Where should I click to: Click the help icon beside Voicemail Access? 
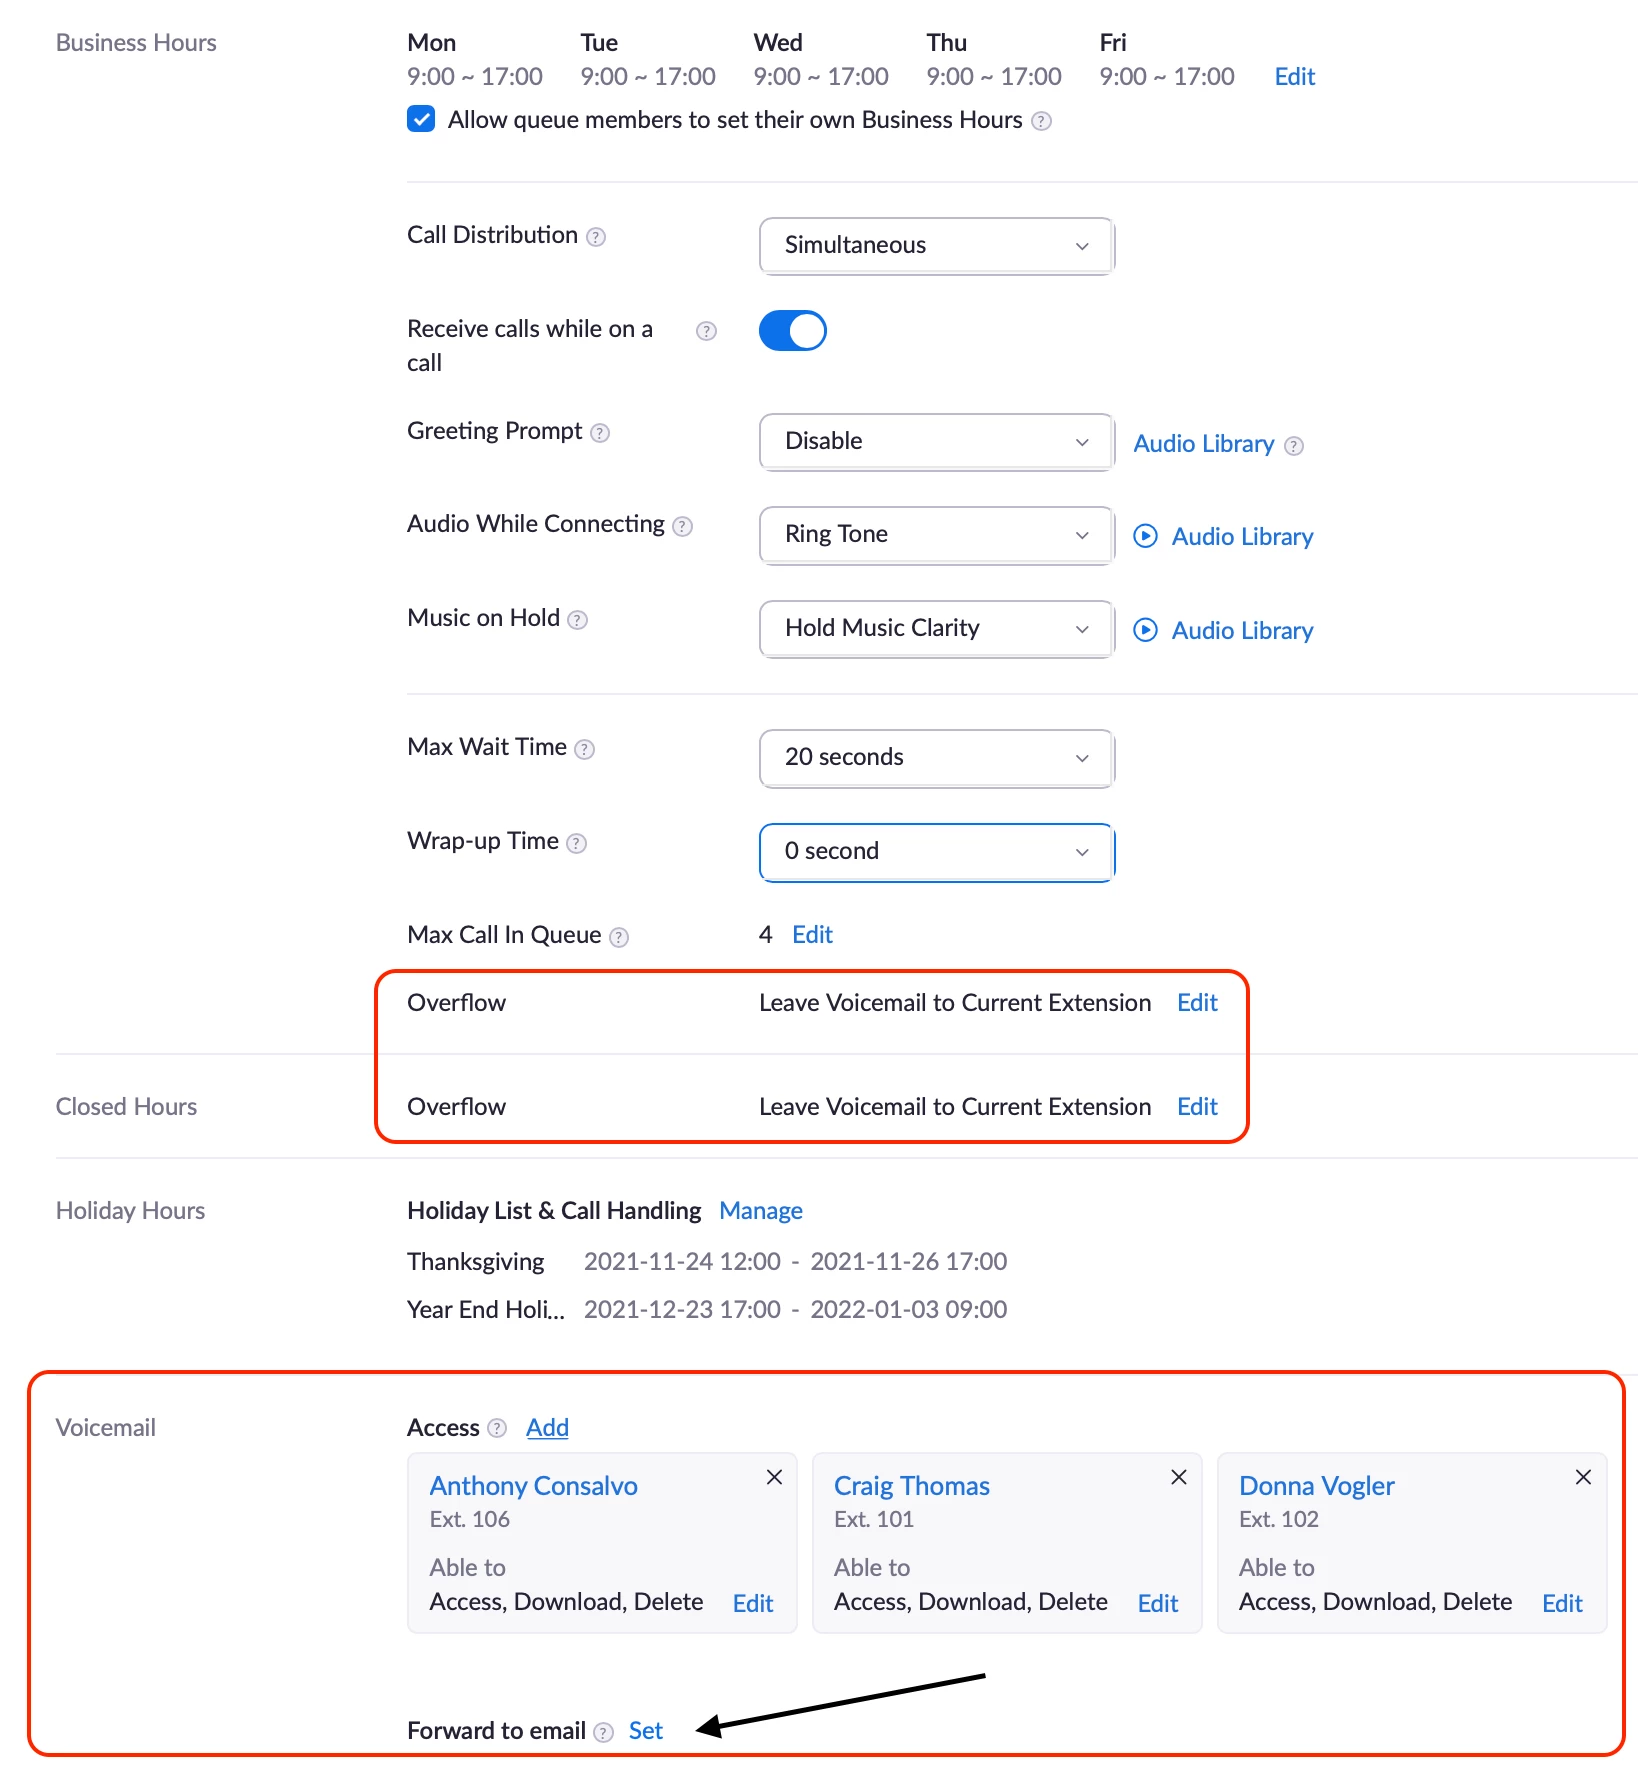tap(497, 1428)
